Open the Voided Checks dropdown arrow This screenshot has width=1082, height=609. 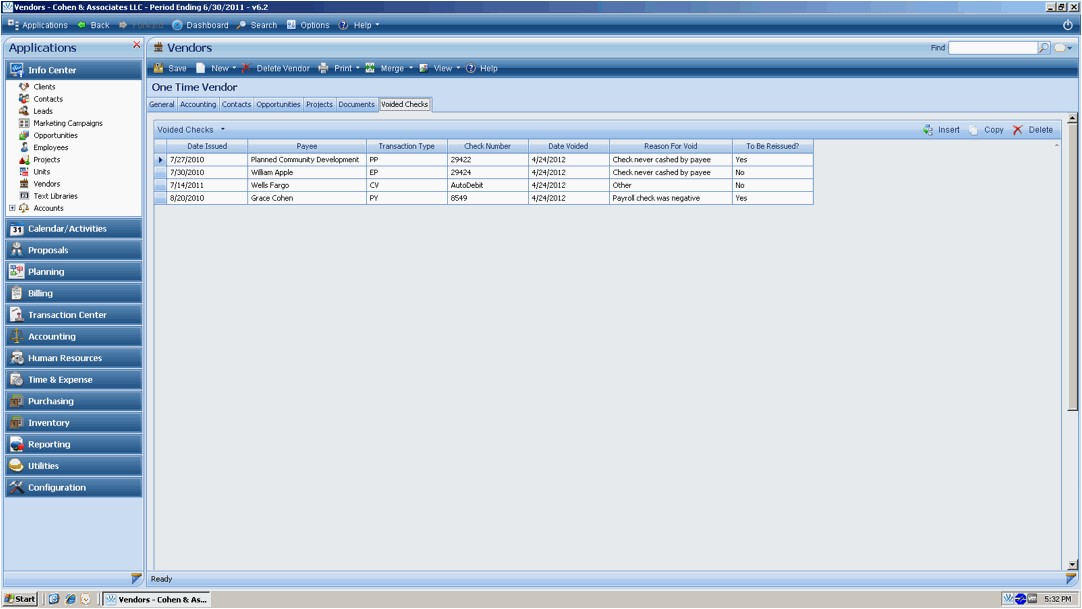coord(223,130)
